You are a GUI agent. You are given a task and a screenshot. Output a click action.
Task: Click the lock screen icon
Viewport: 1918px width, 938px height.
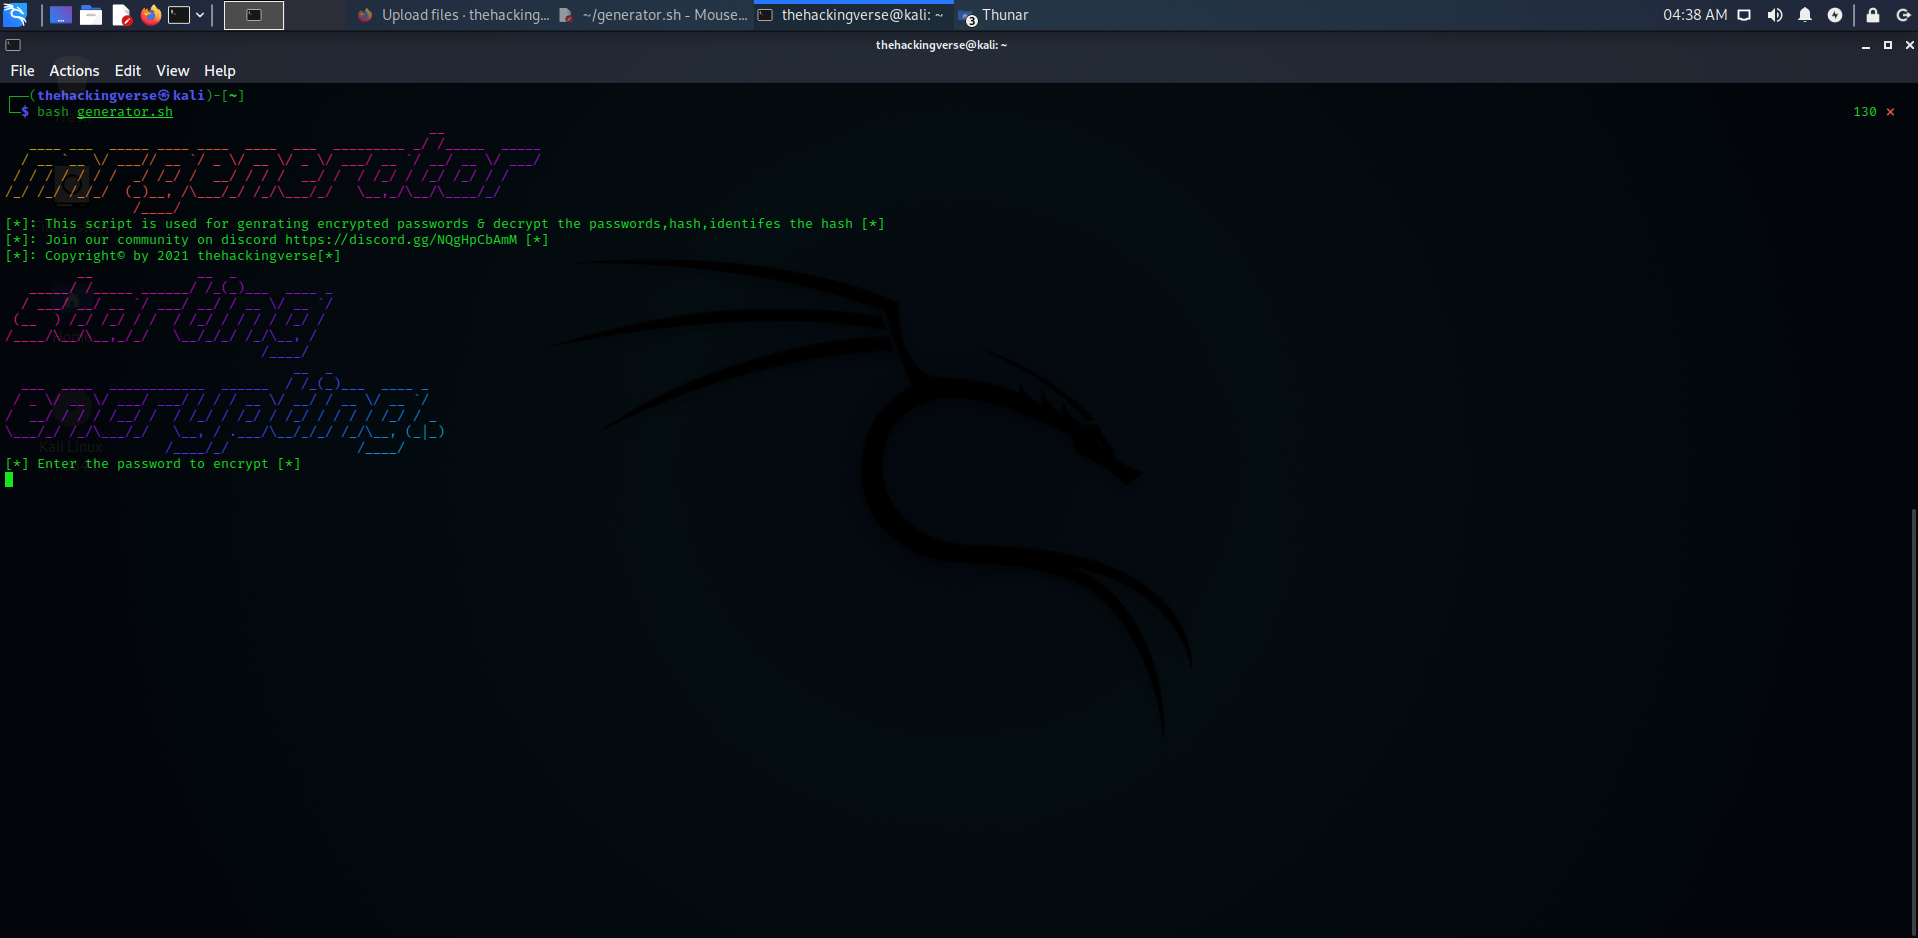[1874, 15]
